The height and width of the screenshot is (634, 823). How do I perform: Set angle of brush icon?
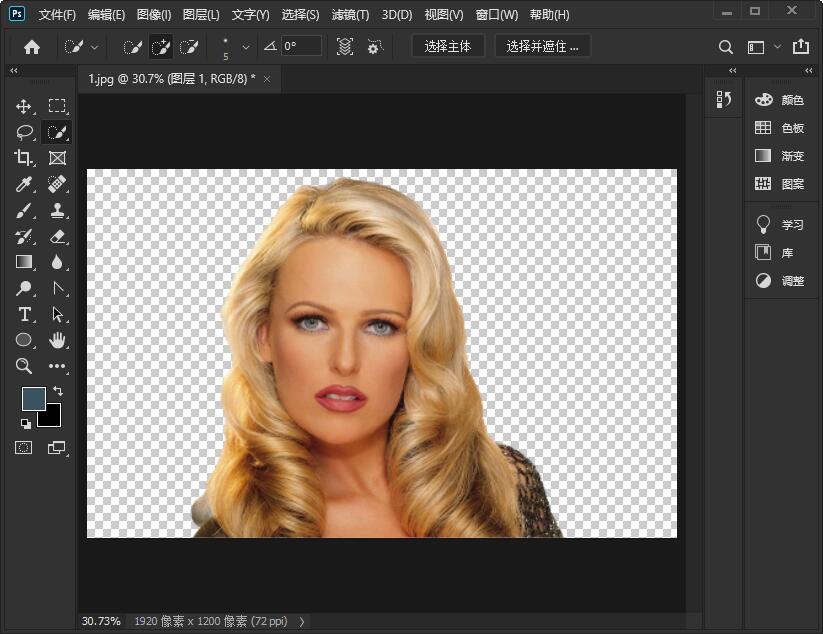(x=270, y=46)
